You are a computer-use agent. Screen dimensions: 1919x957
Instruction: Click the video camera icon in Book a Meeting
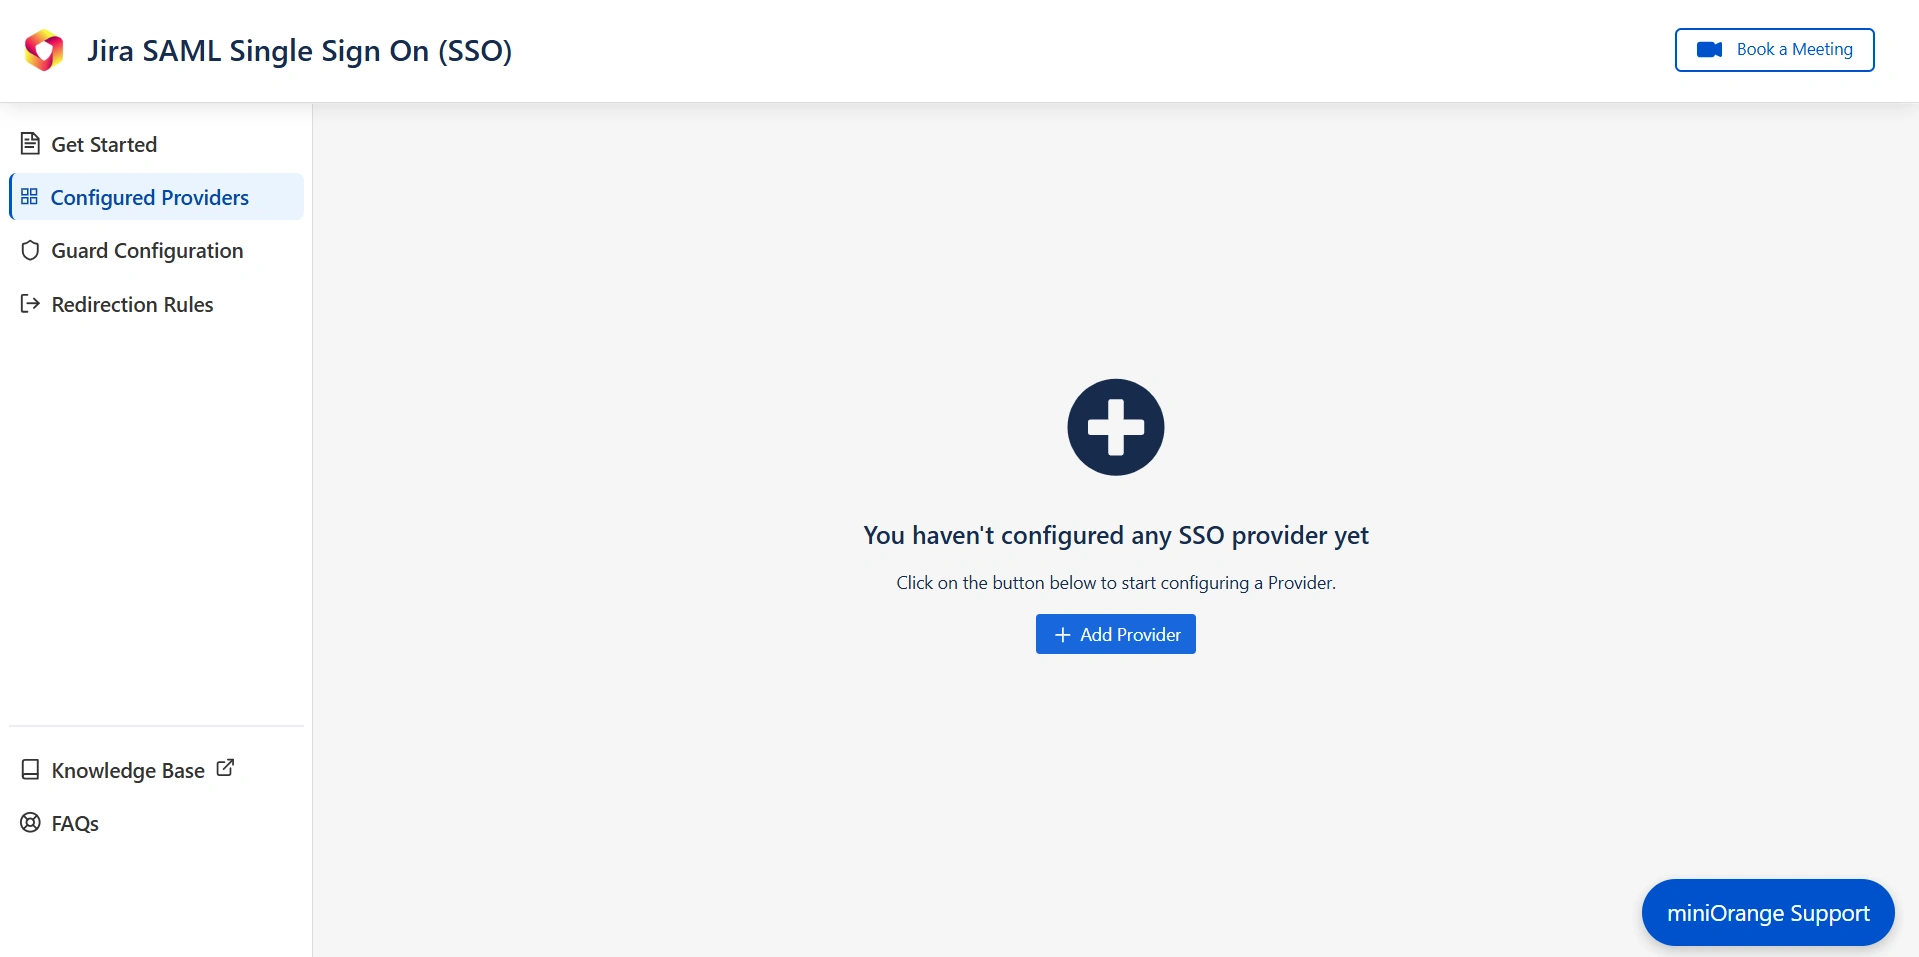tap(1710, 50)
